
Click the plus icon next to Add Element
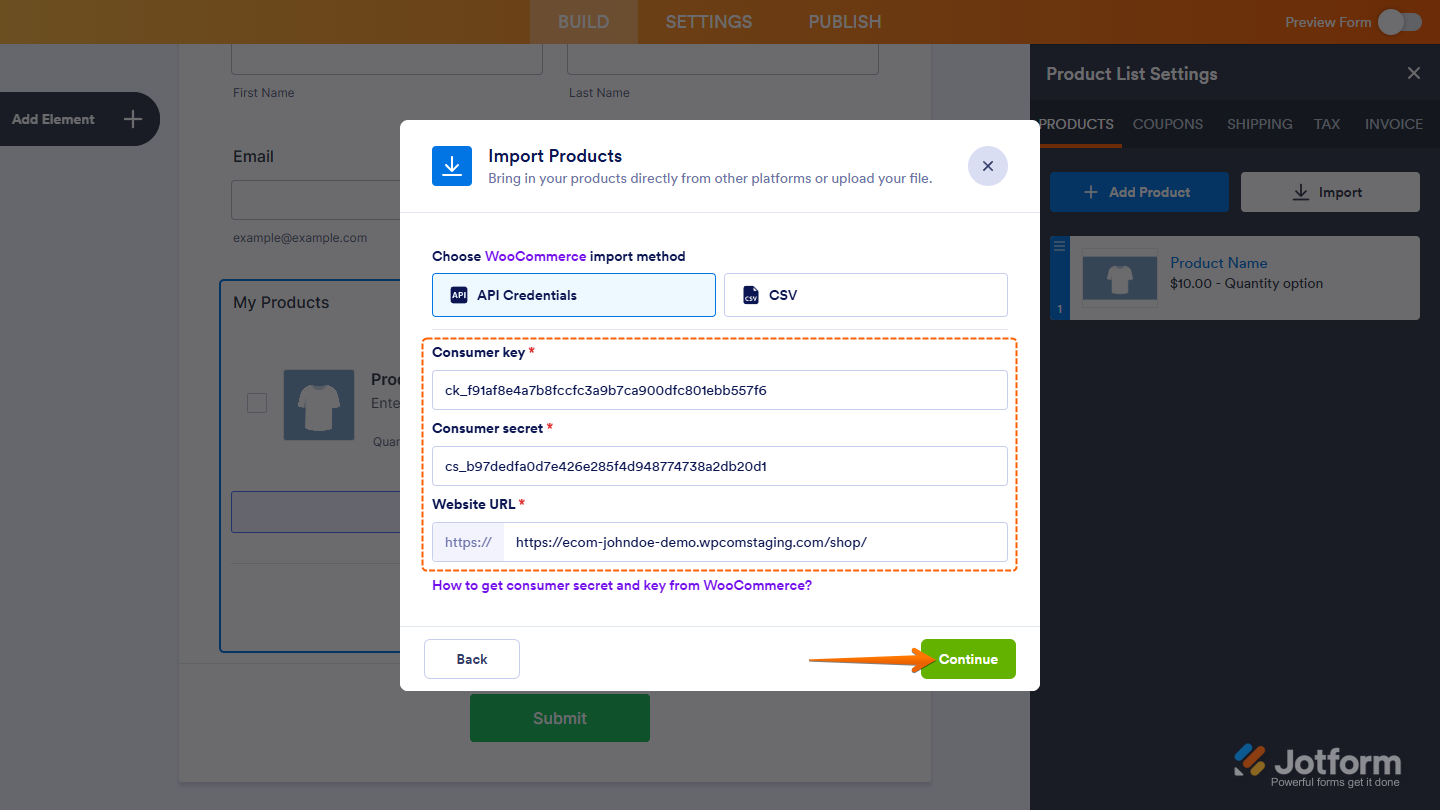[x=132, y=119]
